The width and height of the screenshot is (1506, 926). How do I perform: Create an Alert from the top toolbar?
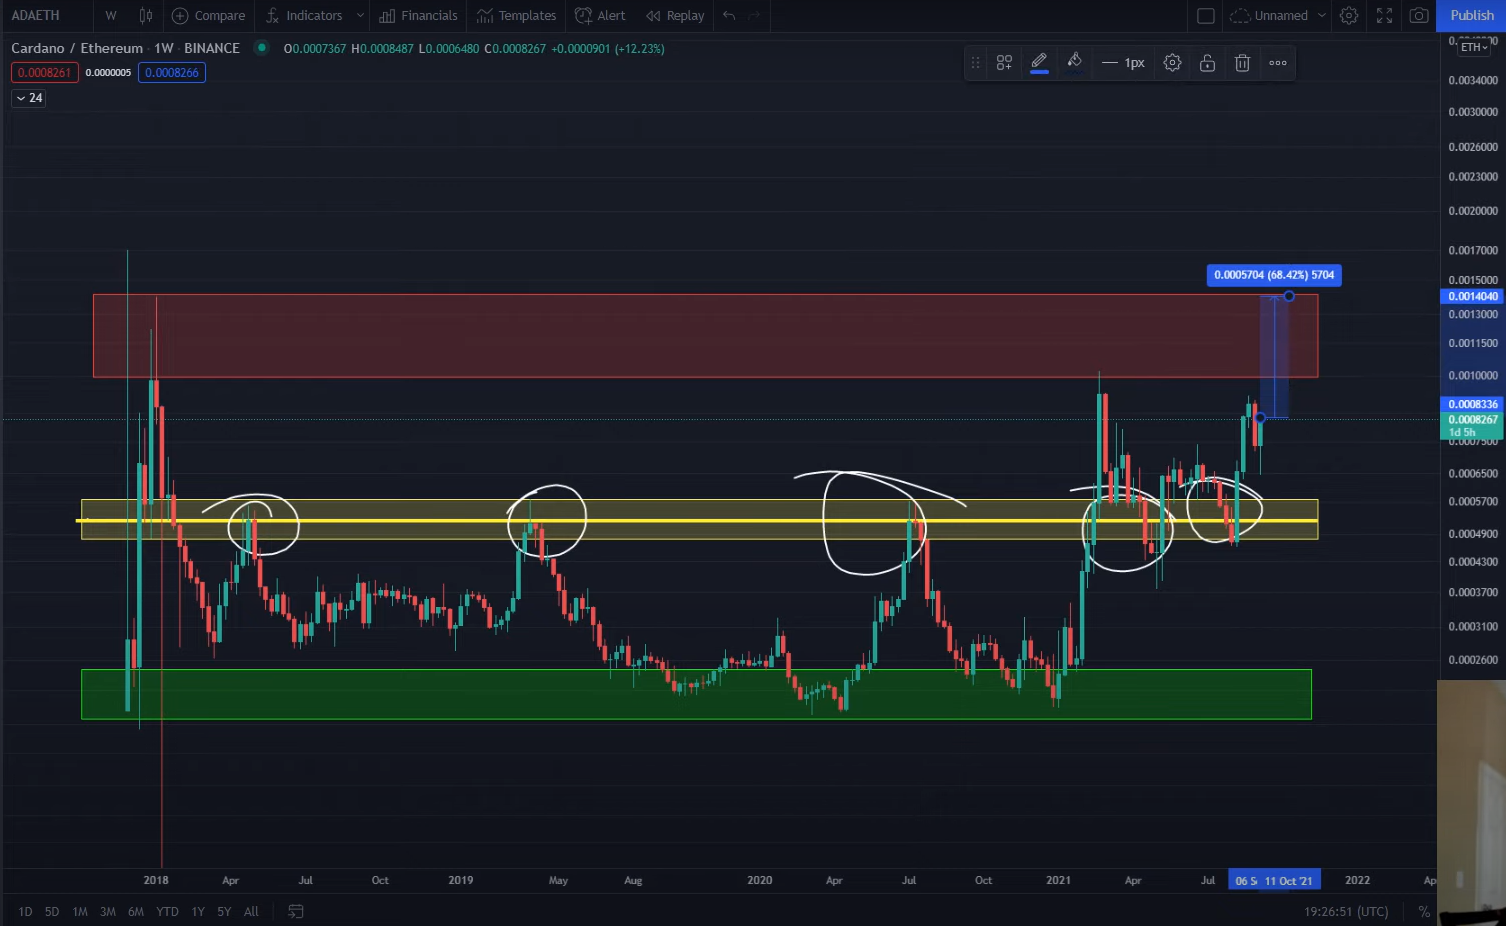point(600,15)
